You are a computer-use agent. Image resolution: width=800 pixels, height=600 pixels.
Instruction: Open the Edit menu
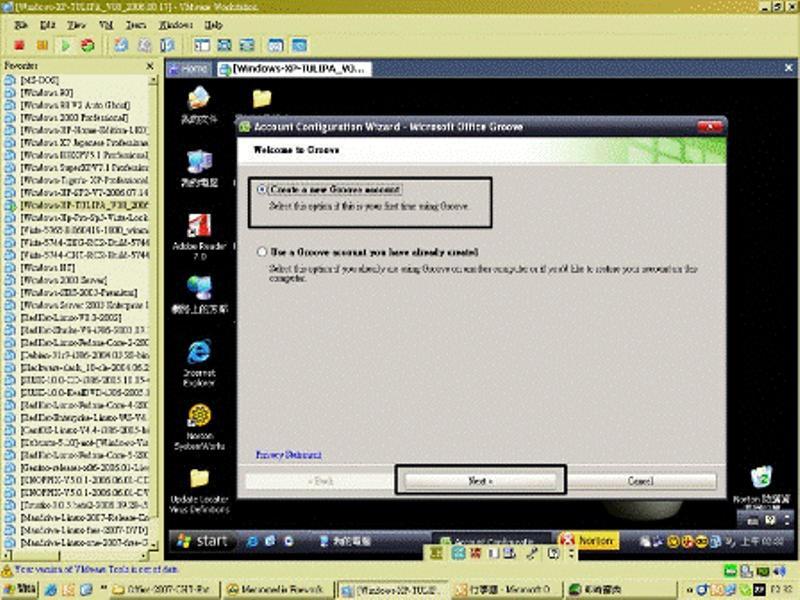pos(47,24)
